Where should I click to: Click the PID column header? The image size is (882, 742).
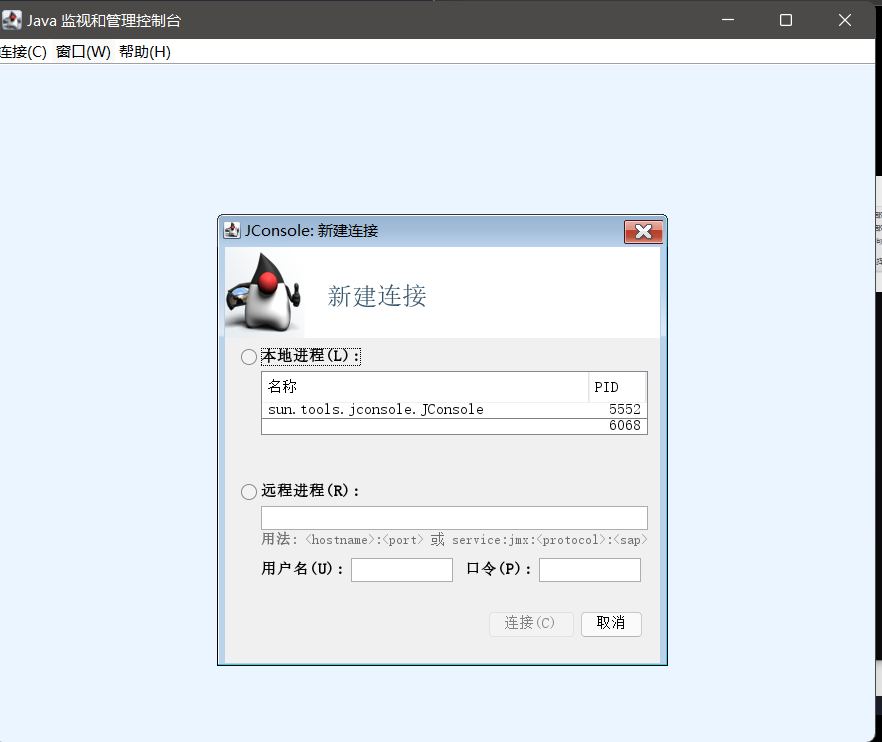click(x=617, y=387)
